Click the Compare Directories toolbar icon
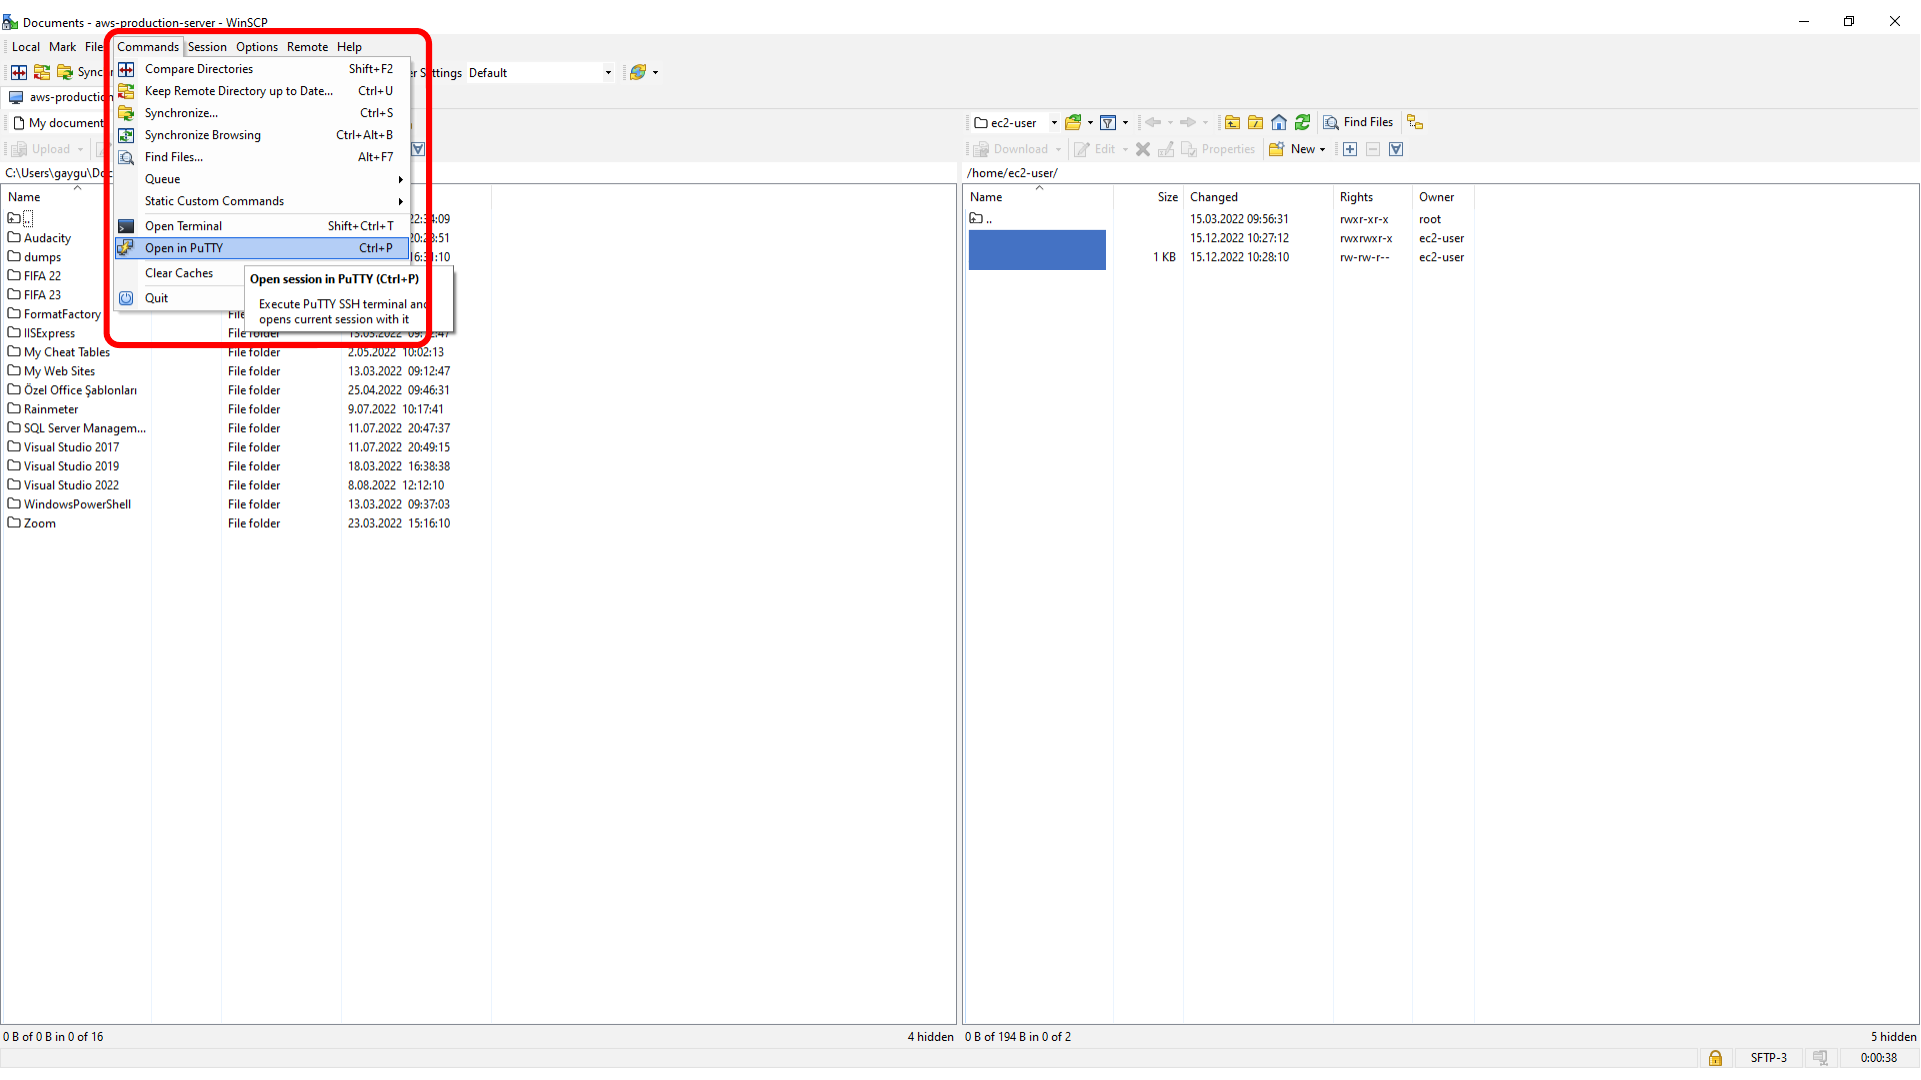The height and width of the screenshot is (1080, 1921). pyautogui.click(x=19, y=72)
